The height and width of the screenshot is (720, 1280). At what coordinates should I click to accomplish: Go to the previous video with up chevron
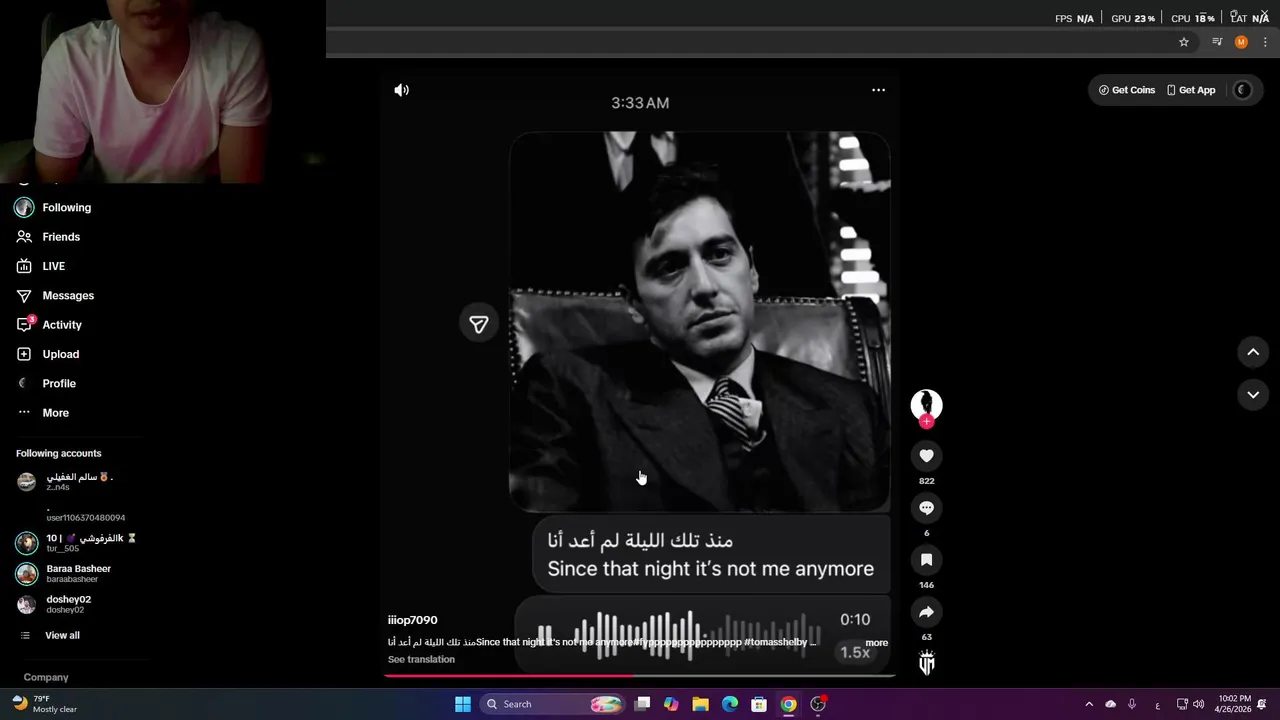point(1253,352)
